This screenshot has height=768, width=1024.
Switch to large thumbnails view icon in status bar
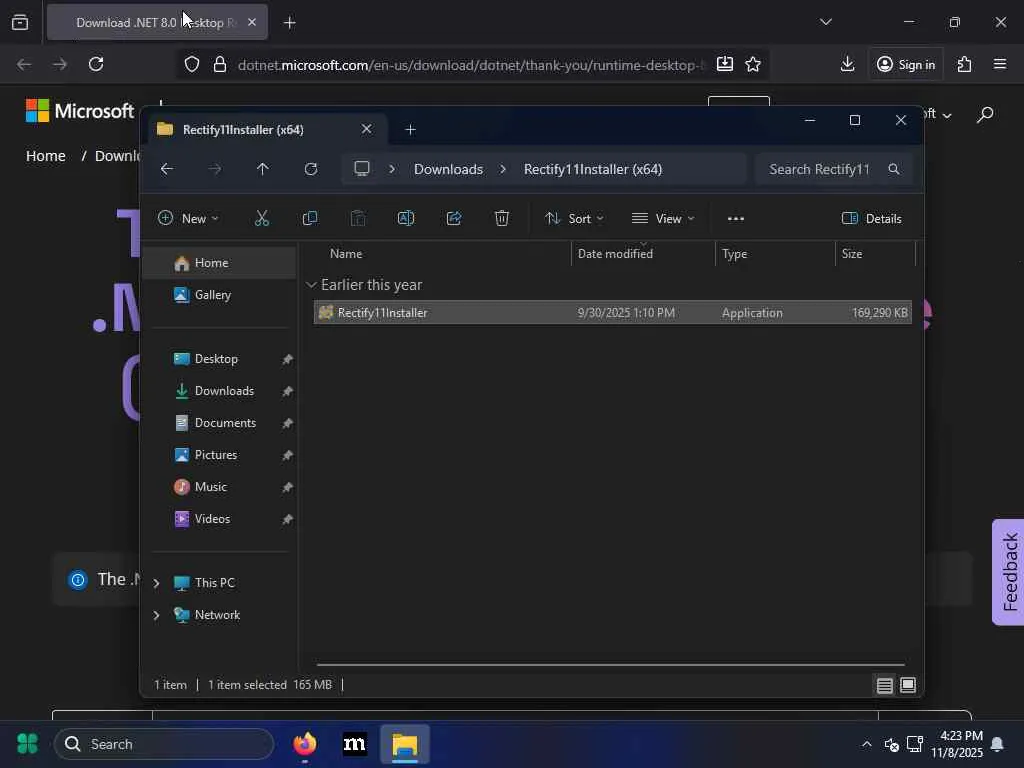(x=908, y=685)
